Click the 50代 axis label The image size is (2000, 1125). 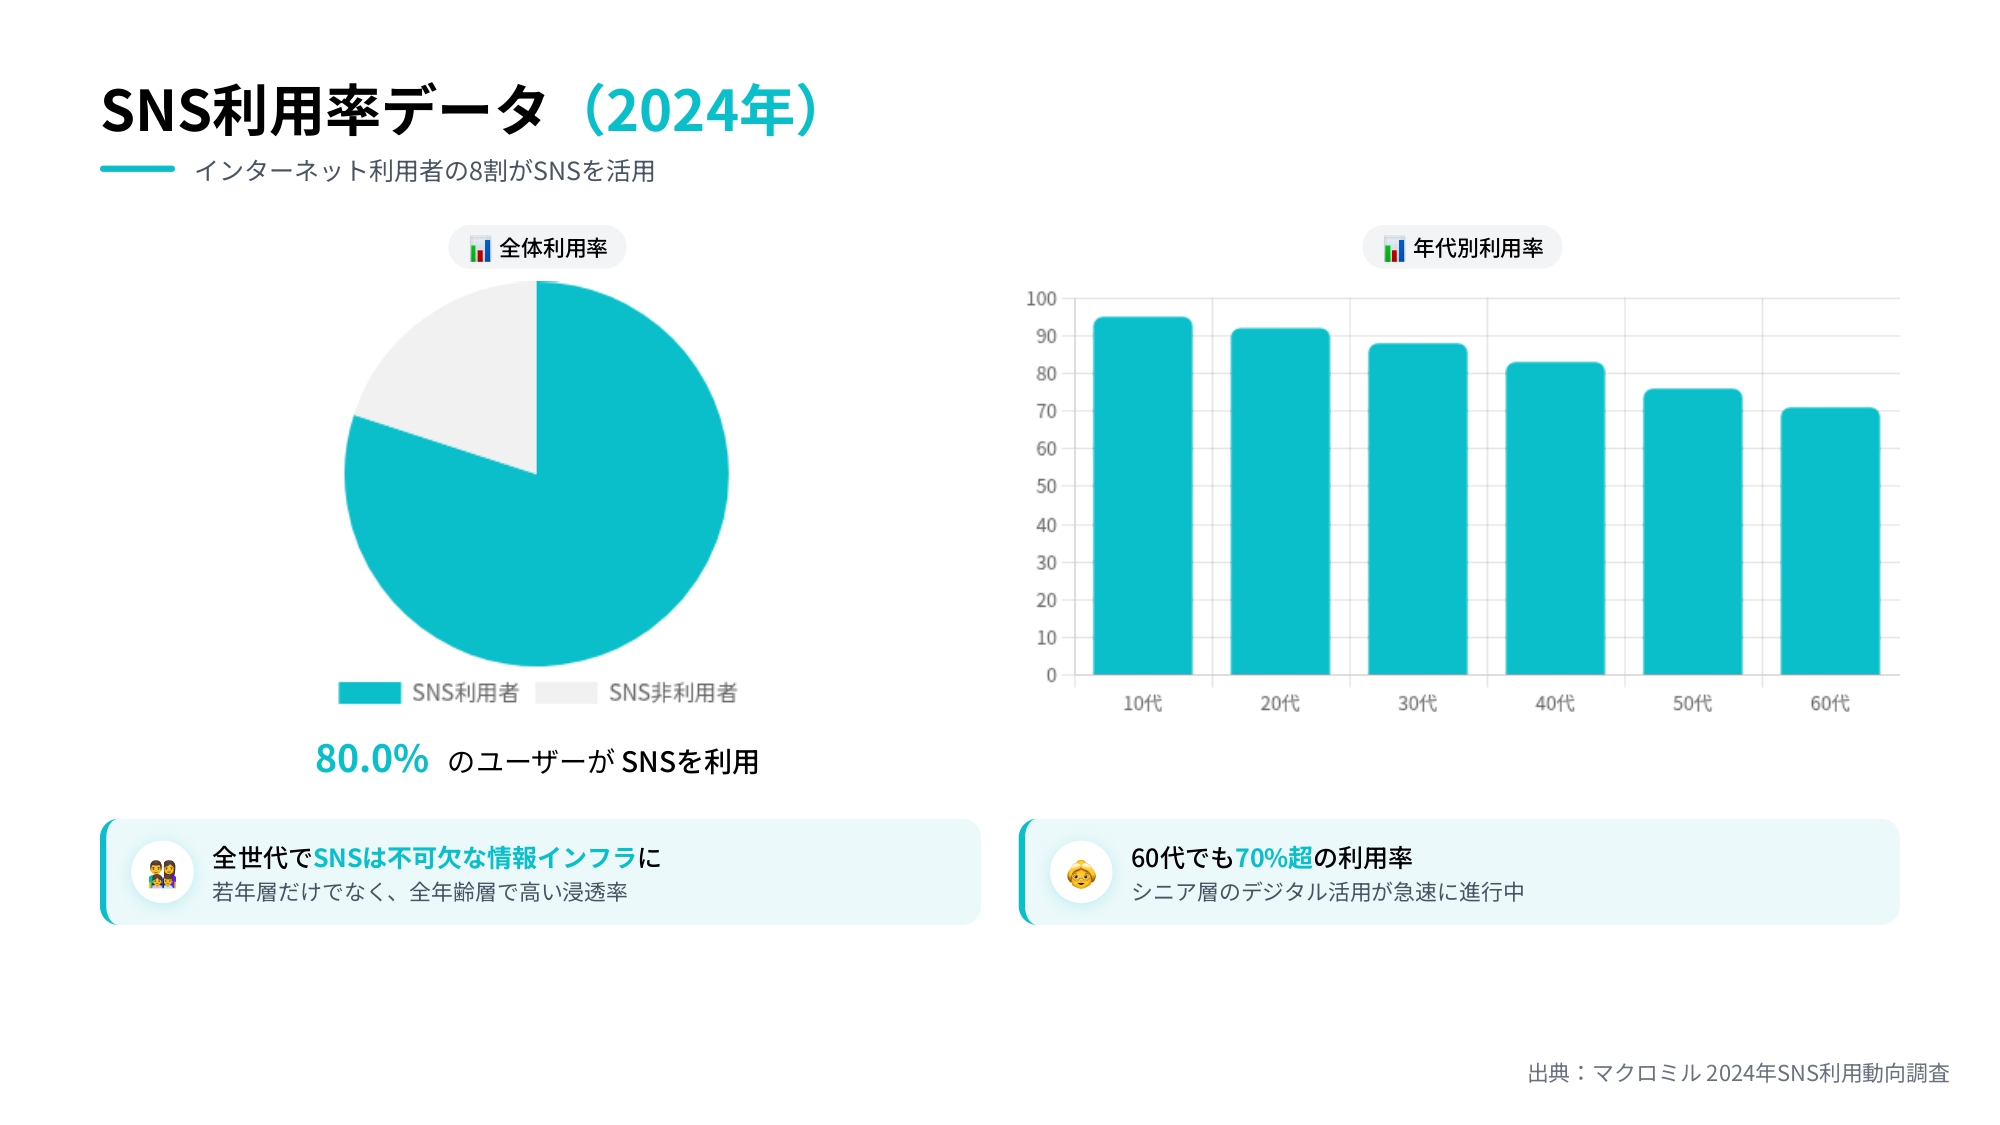click(x=1693, y=703)
